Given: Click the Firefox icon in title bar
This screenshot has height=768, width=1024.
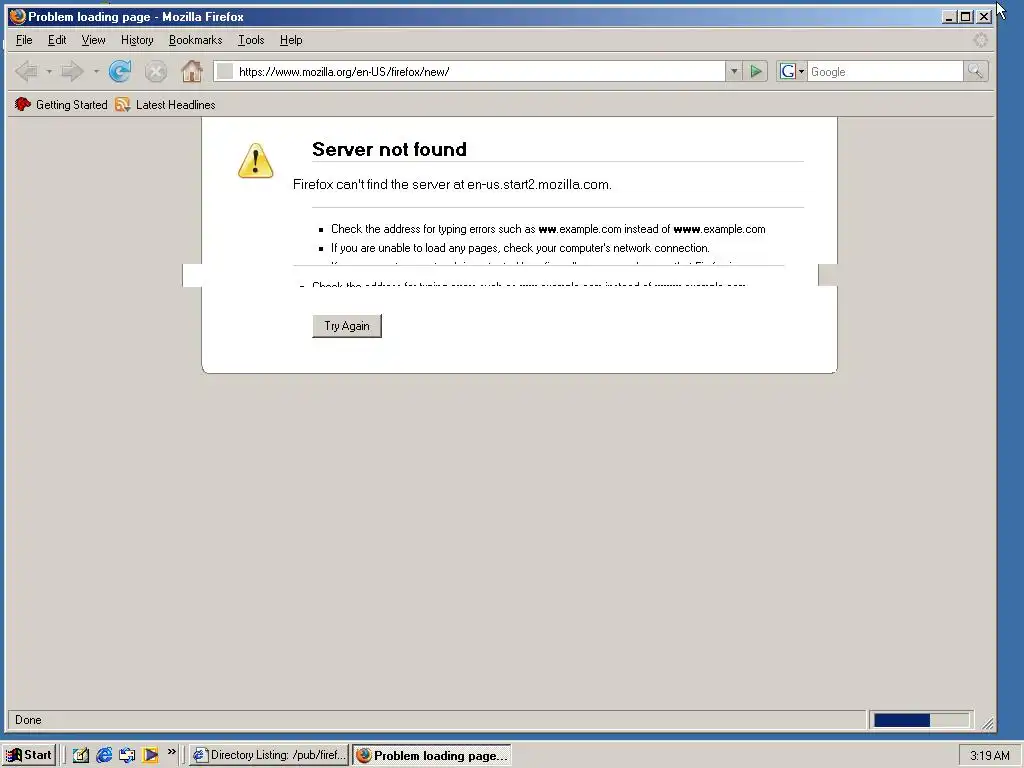Looking at the screenshot, I should pos(18,16).
